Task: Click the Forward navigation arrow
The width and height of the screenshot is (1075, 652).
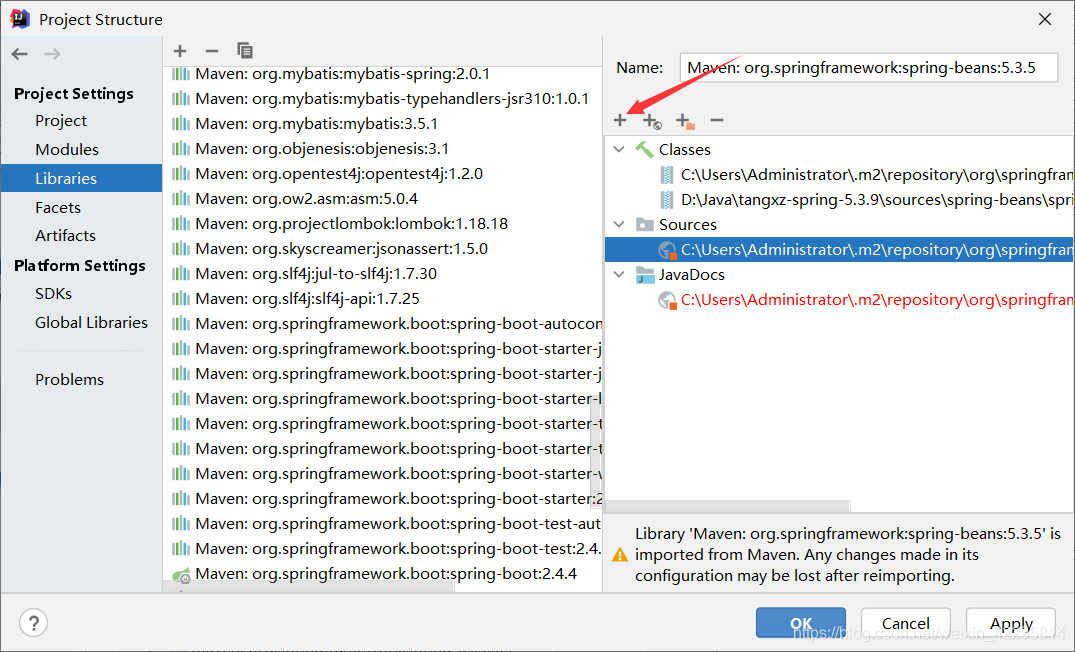Action: 52,53
